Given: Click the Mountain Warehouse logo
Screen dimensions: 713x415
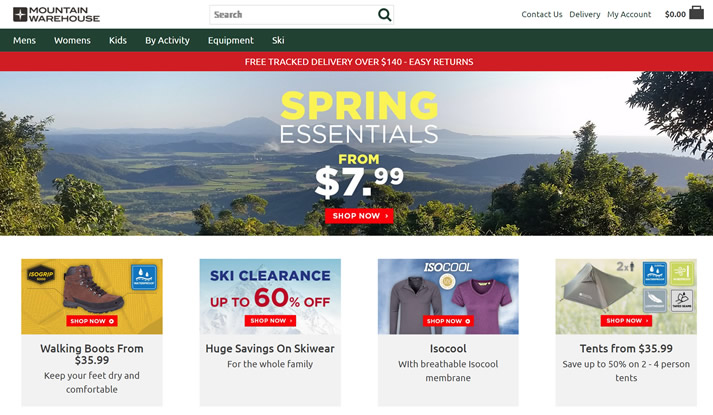Looking at the screenshot, I should coord(57,14).
